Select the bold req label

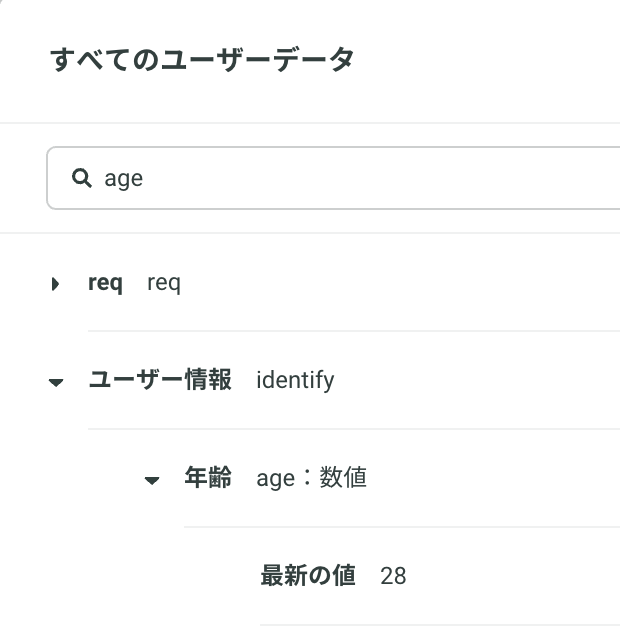105,283
